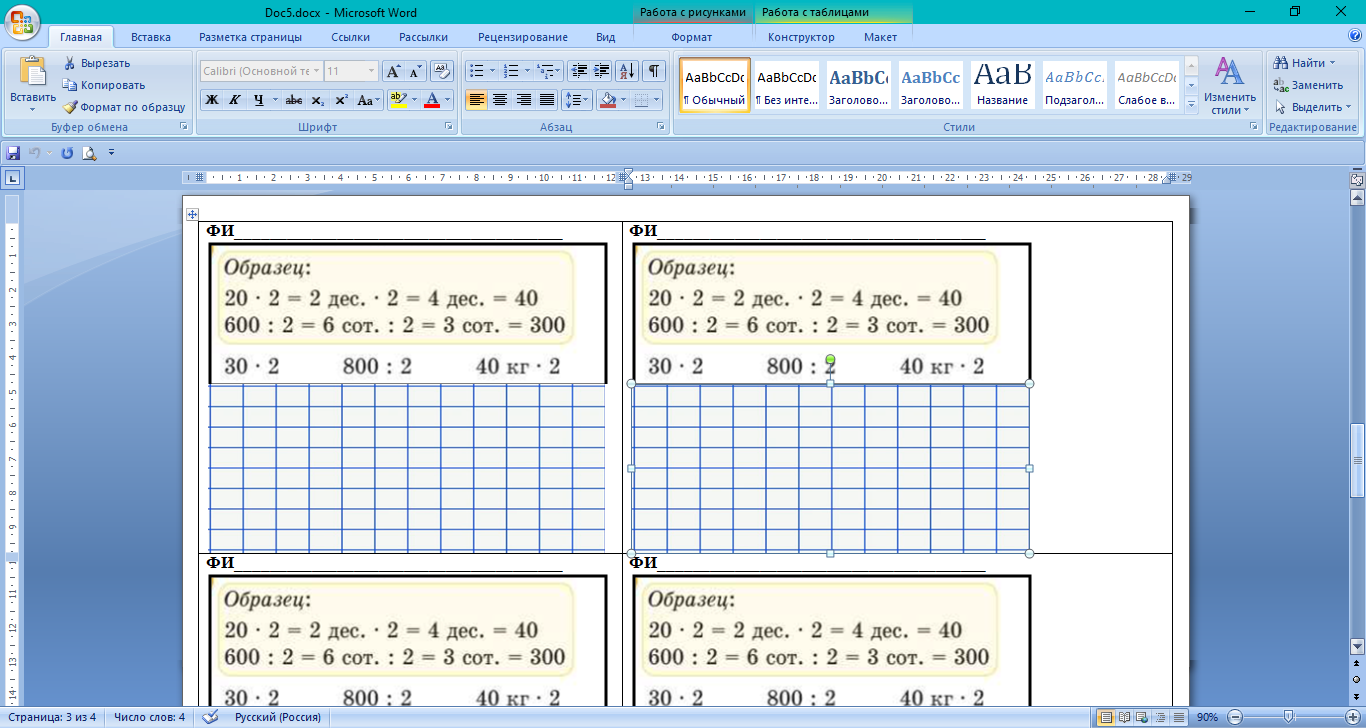Expand underline style arrow
Image resolution: width=1366 pixels, height=728 pixels.
click(275, 100)
